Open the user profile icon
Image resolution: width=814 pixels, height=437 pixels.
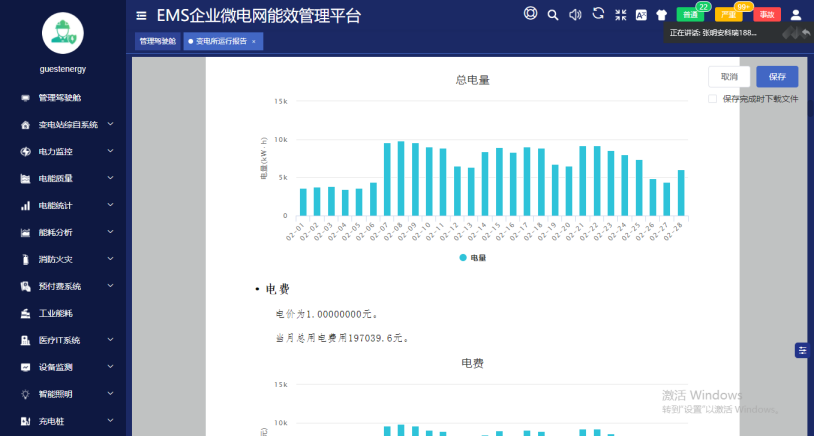tap(796, 15)
